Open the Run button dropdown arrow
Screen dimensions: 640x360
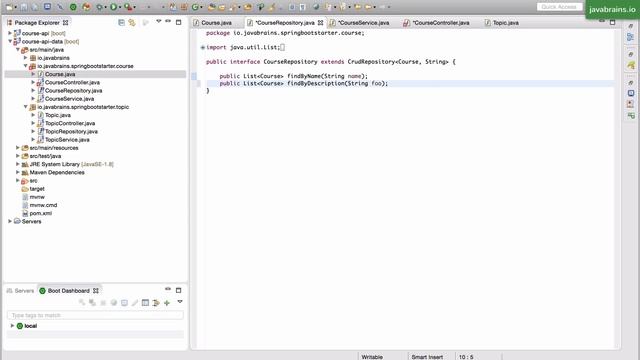[x=120, y=7]
